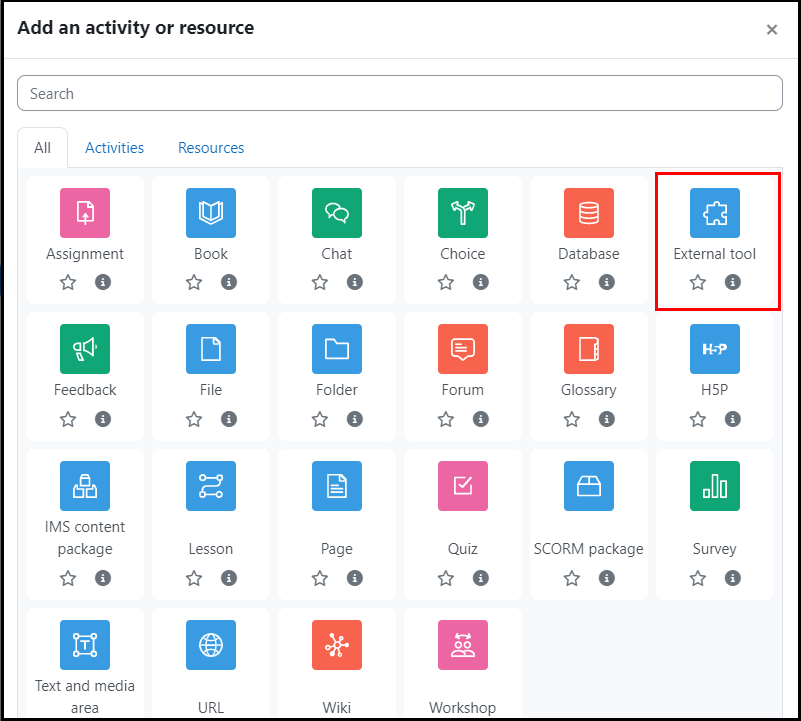This screenshot has height=721, width=801.
Task: Star the Assignment activity as favourite
Action: [x=68, y=282]
